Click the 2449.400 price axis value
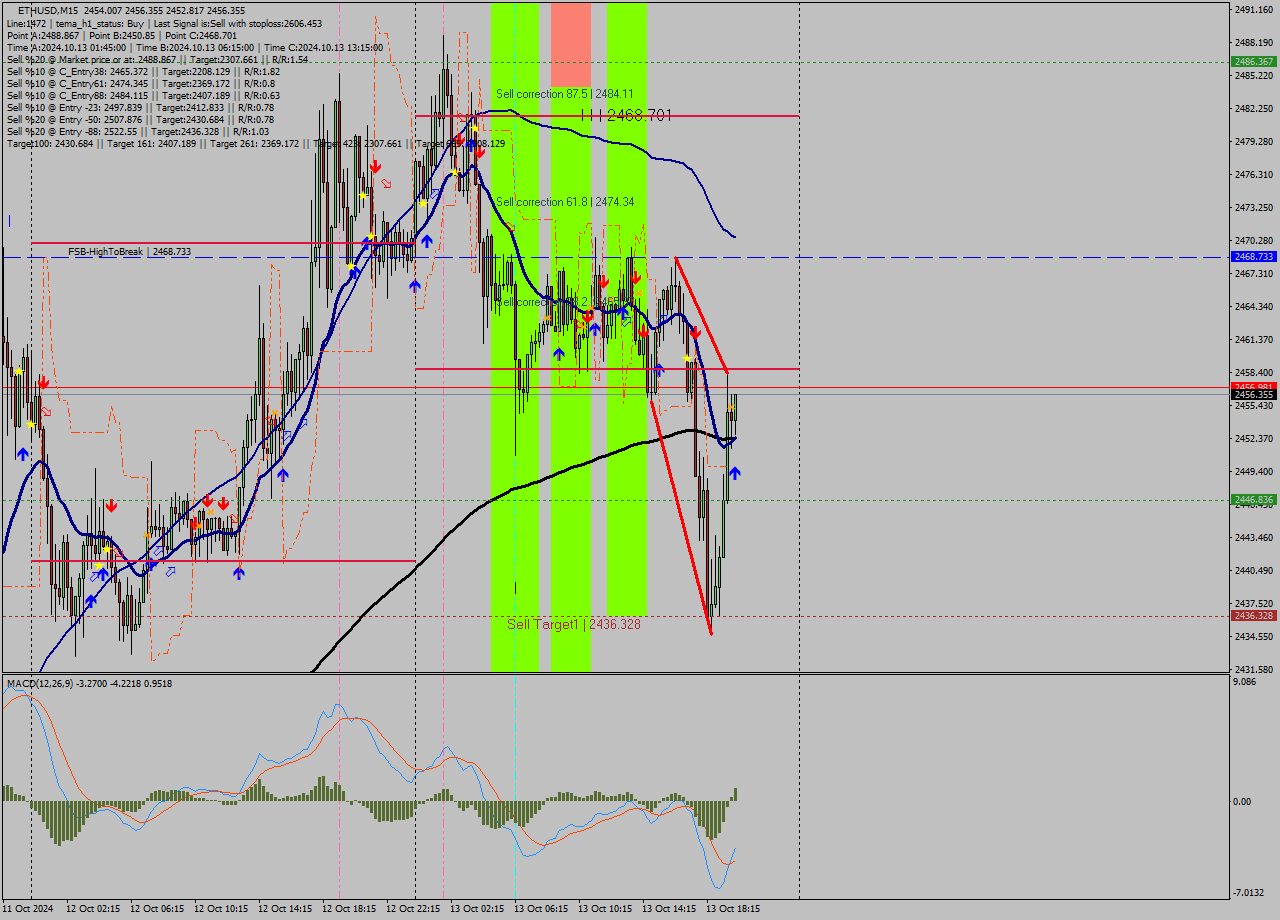Image resolution: width=1280 pixels, height=920 pixels. click(1254, 471)
